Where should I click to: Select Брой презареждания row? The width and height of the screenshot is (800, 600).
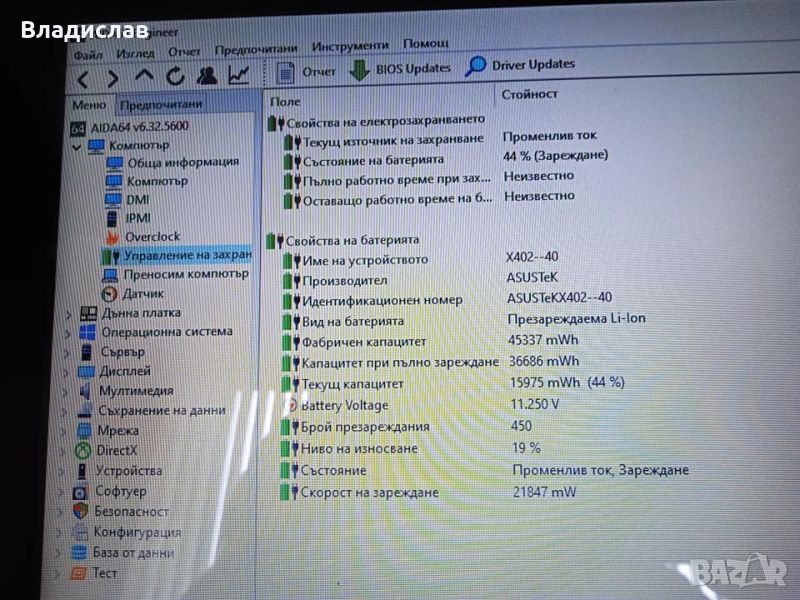point(355,427)
